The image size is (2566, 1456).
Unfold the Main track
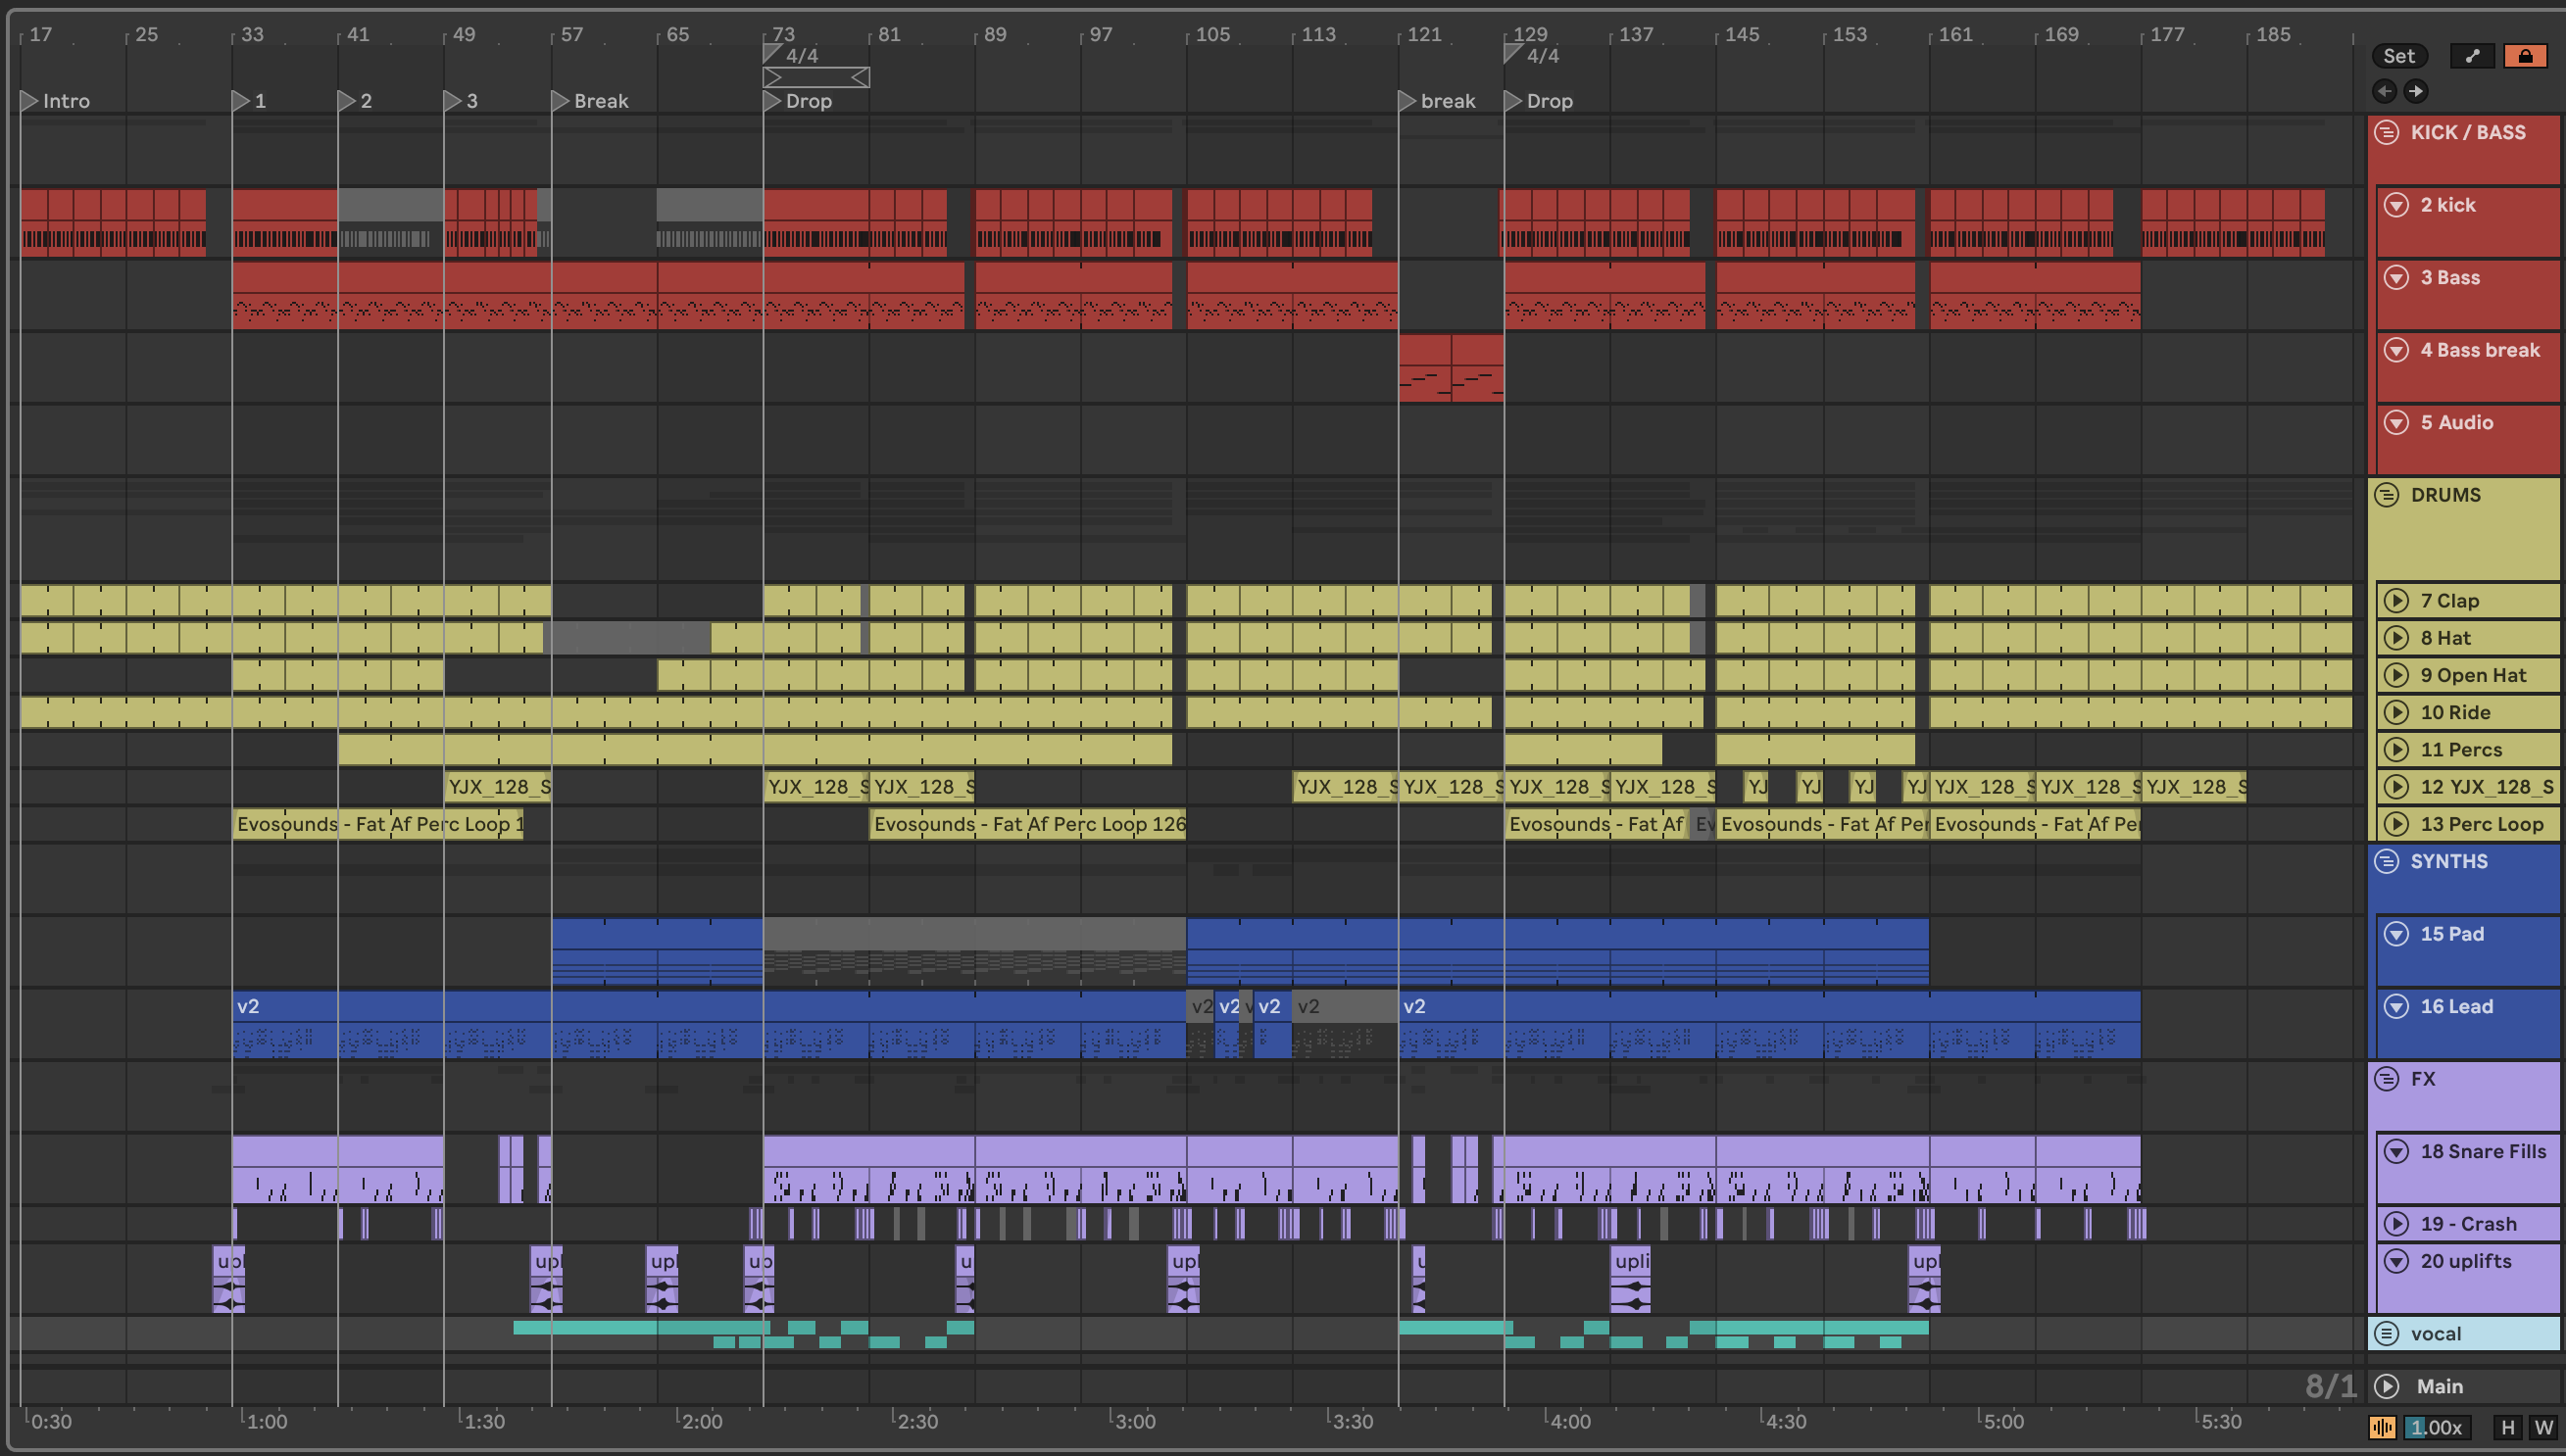(x=2387, y=1386)
